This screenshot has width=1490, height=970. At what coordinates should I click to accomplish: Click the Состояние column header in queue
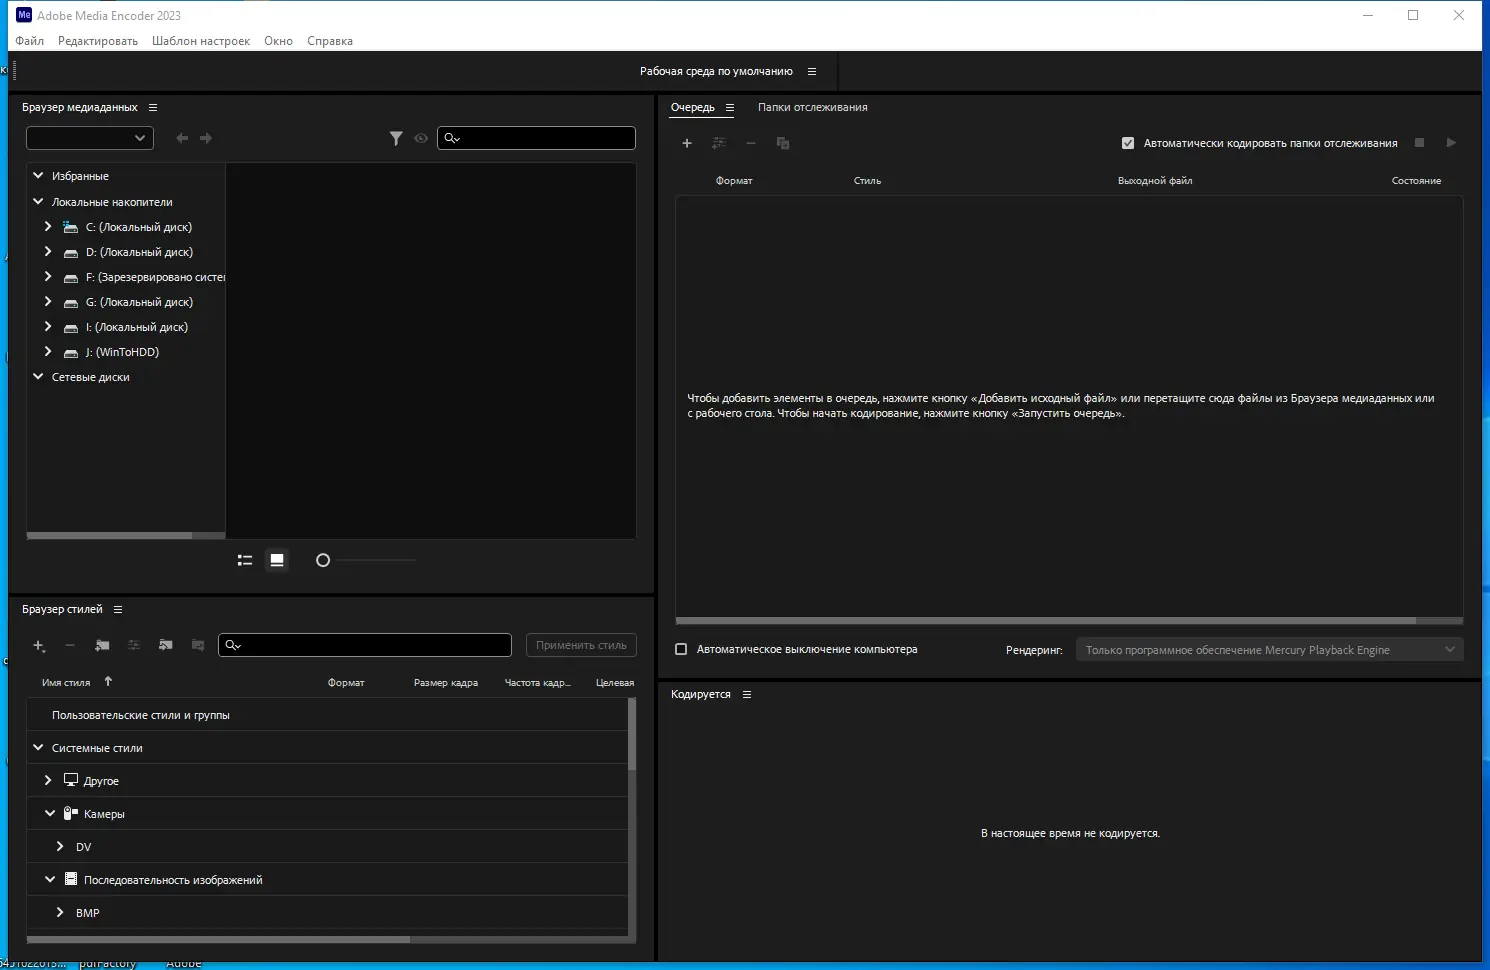coord(1416,181)
